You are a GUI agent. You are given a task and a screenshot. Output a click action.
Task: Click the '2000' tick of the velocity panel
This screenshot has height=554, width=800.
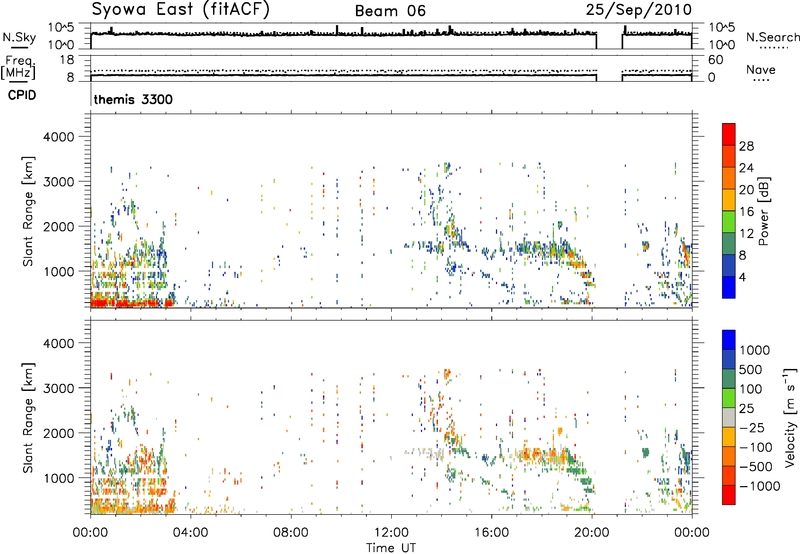[x=58, y=433]
